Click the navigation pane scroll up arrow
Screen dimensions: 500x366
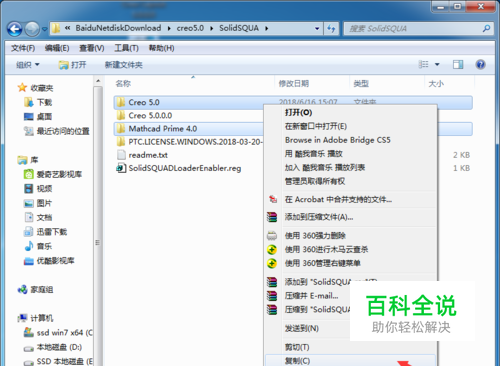[98, 81]
